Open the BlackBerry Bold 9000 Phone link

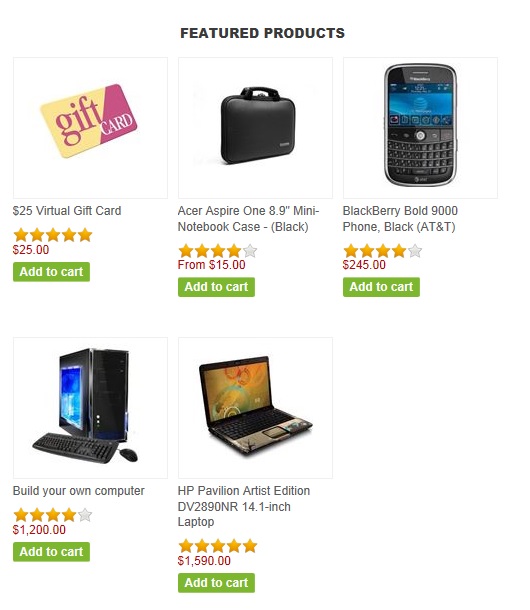coord(400,219)
